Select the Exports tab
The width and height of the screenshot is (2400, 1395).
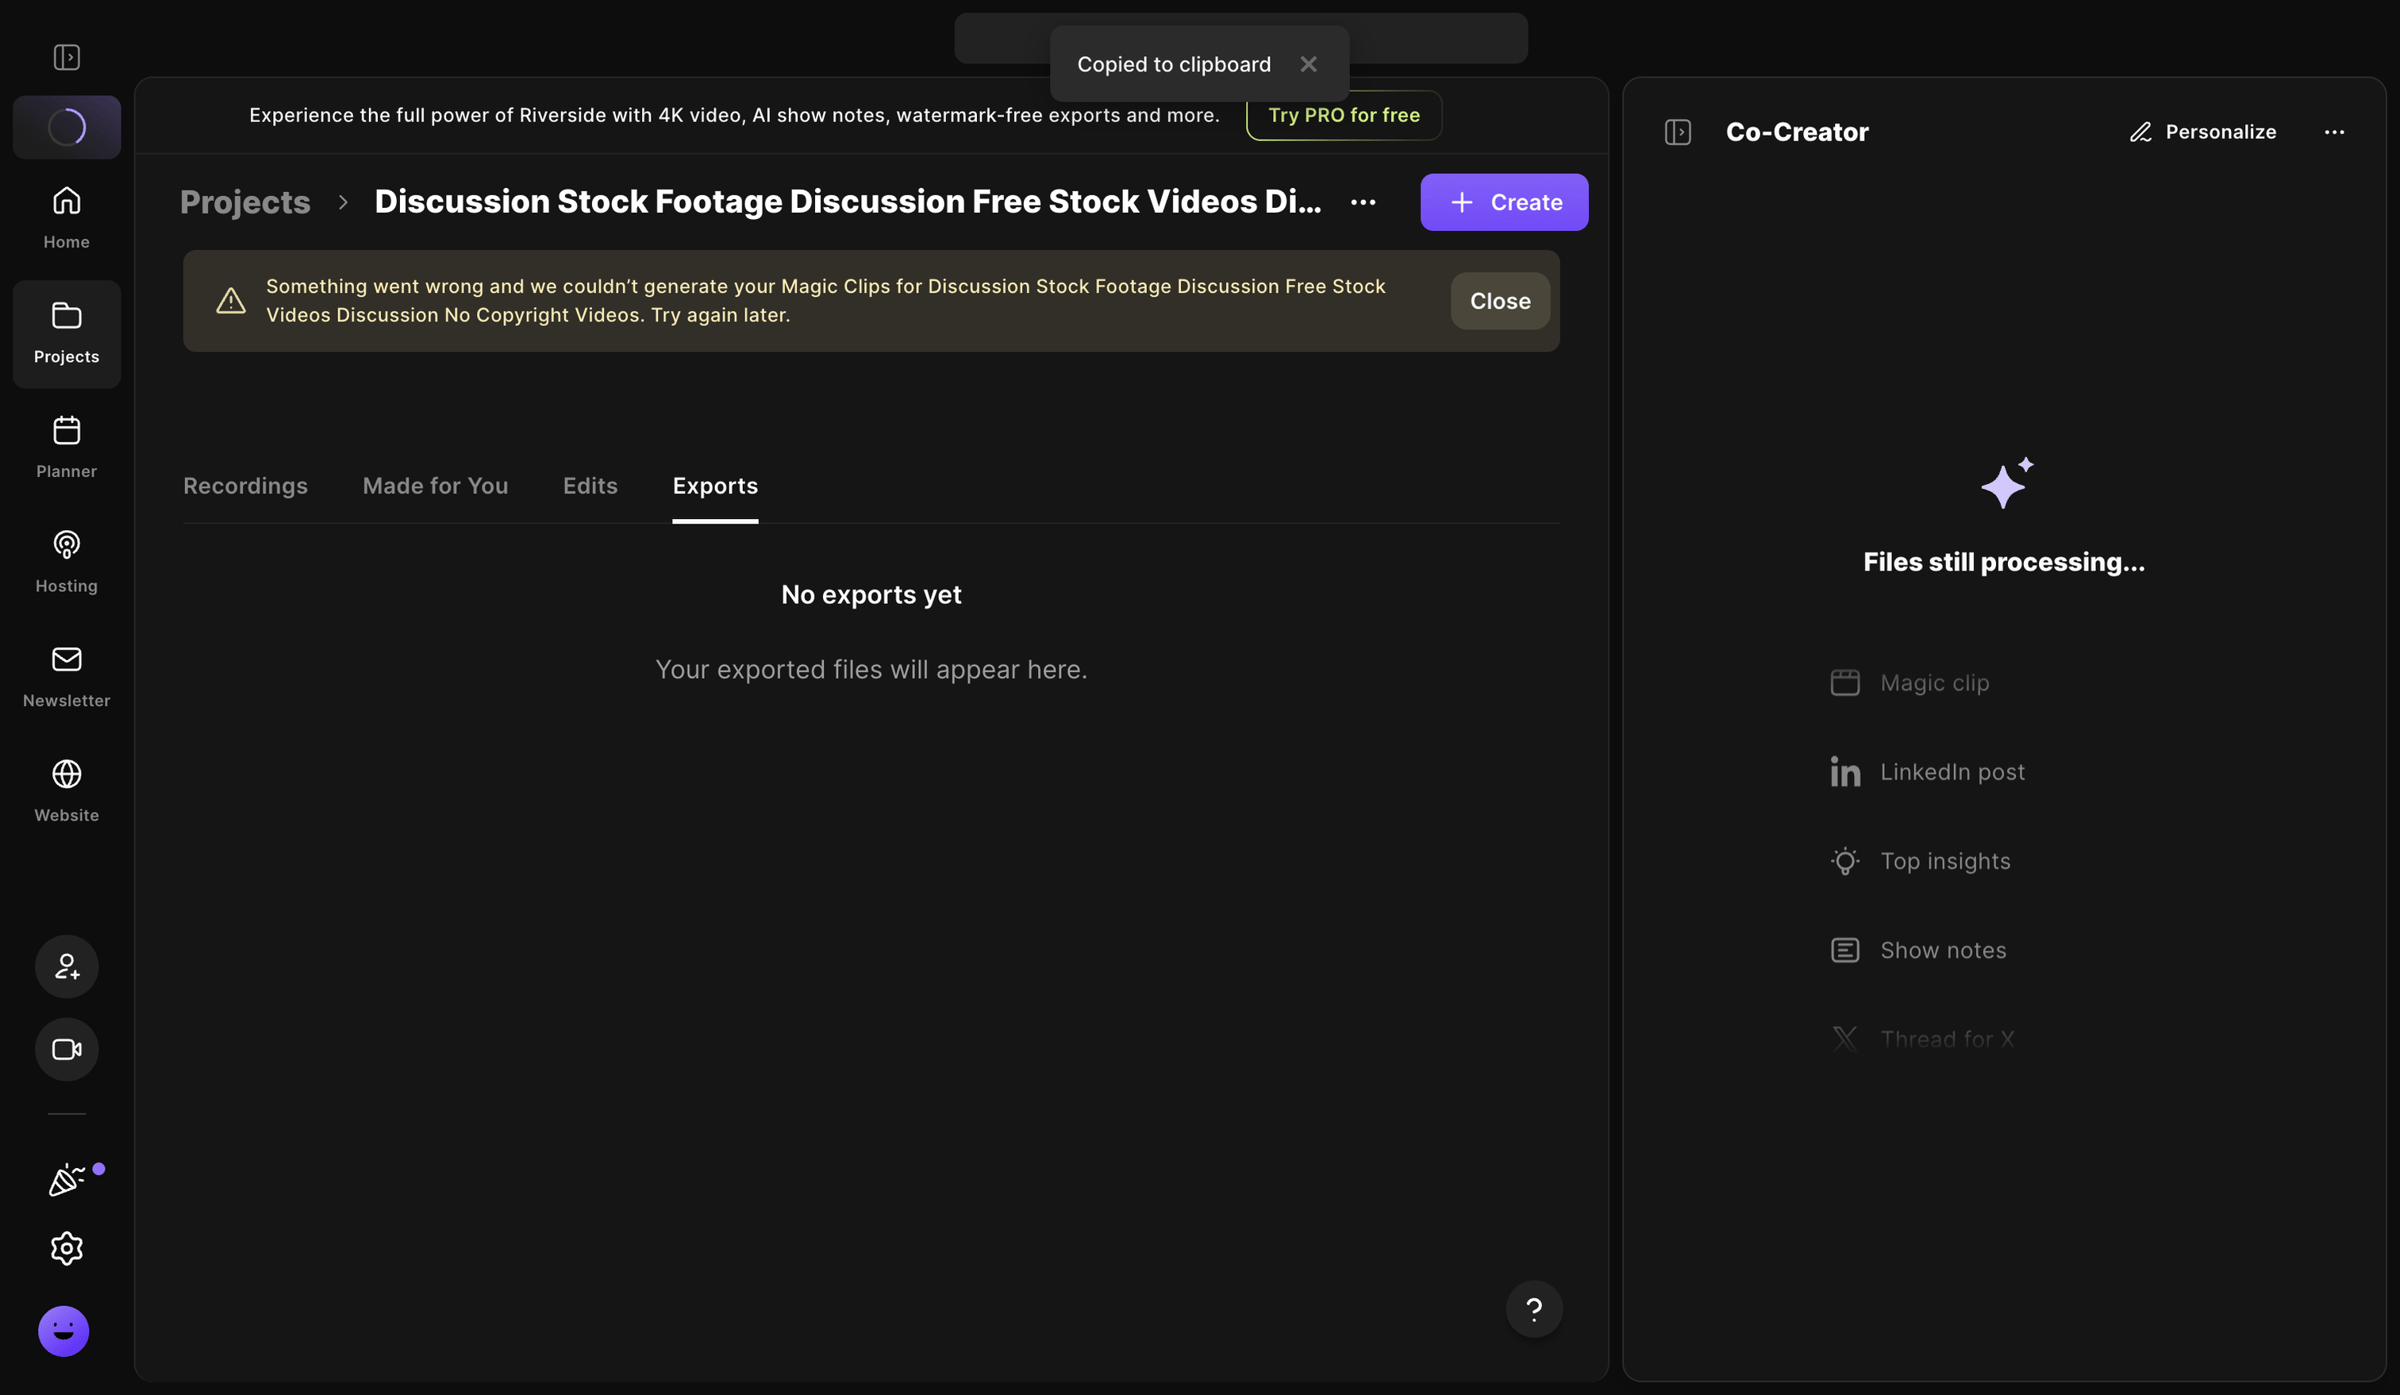coord(715,486)
